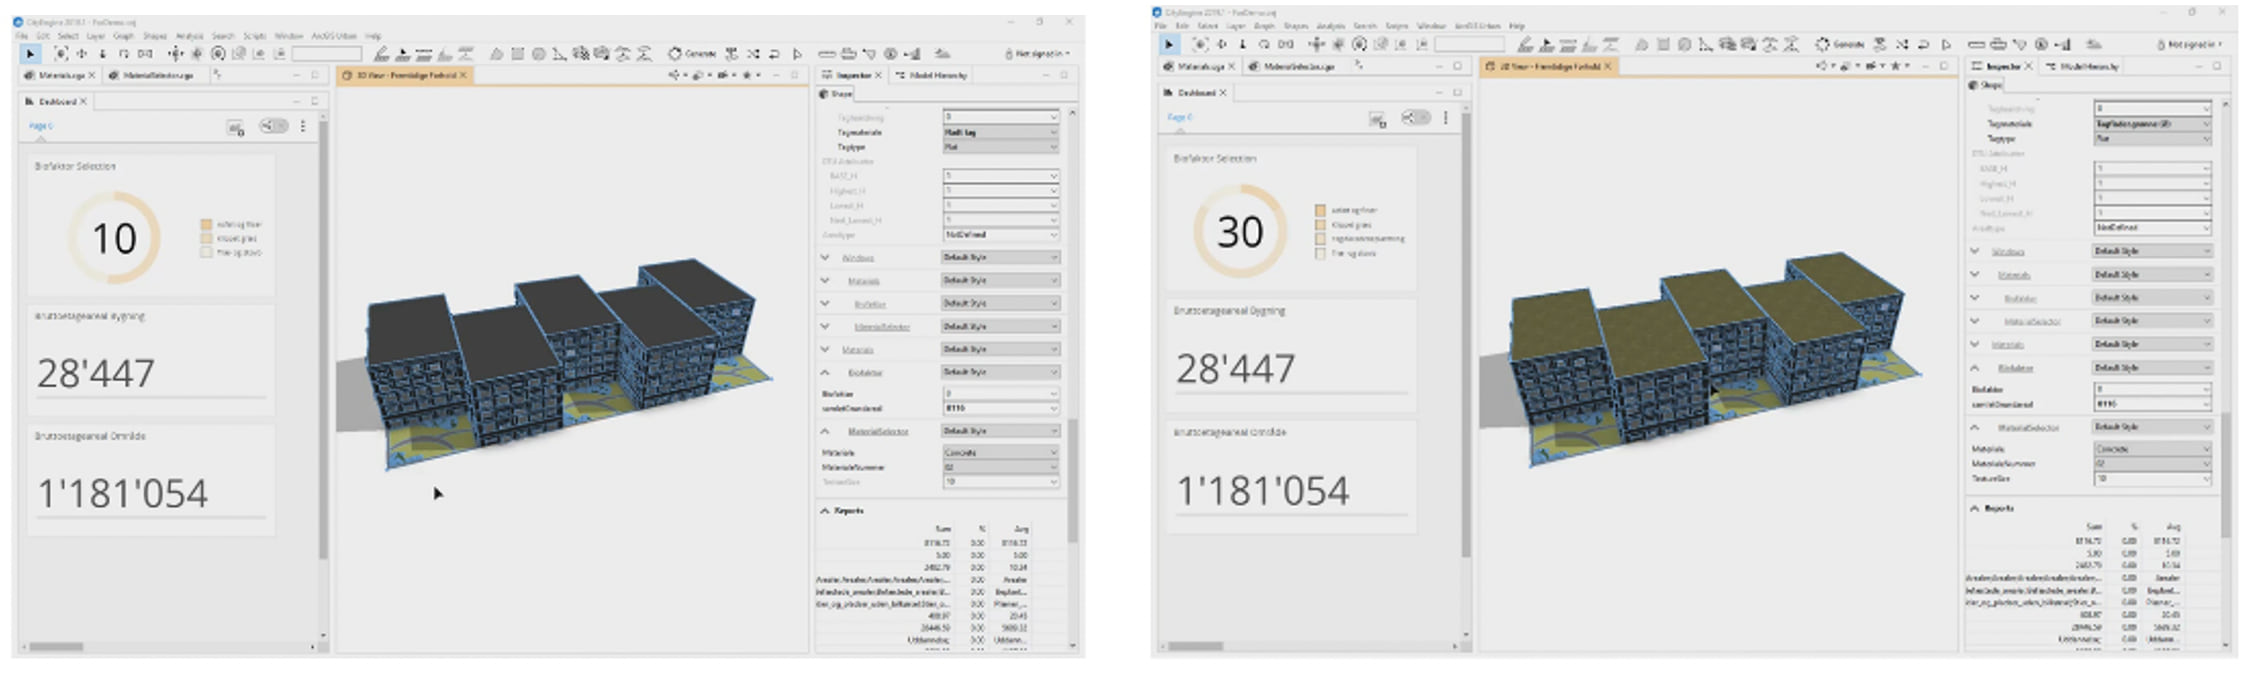Expand the Windows rule section in right window
2248x678 pixels.
(1975, 251)
